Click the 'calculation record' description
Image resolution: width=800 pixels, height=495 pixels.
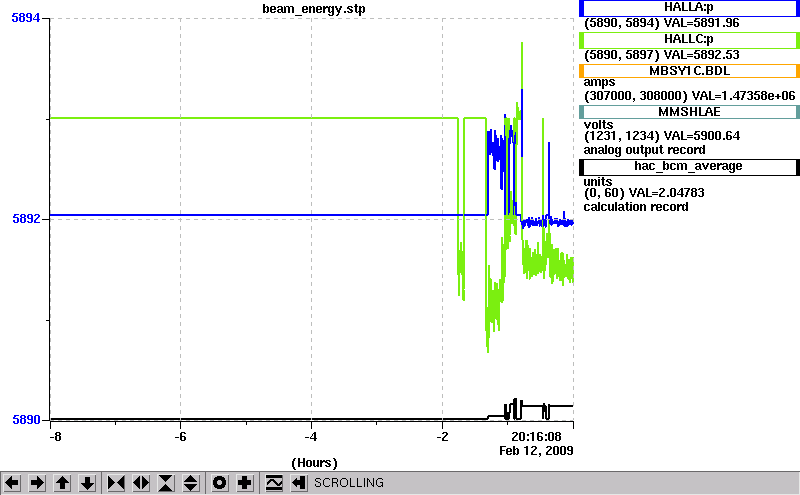(x=636, y=207)
